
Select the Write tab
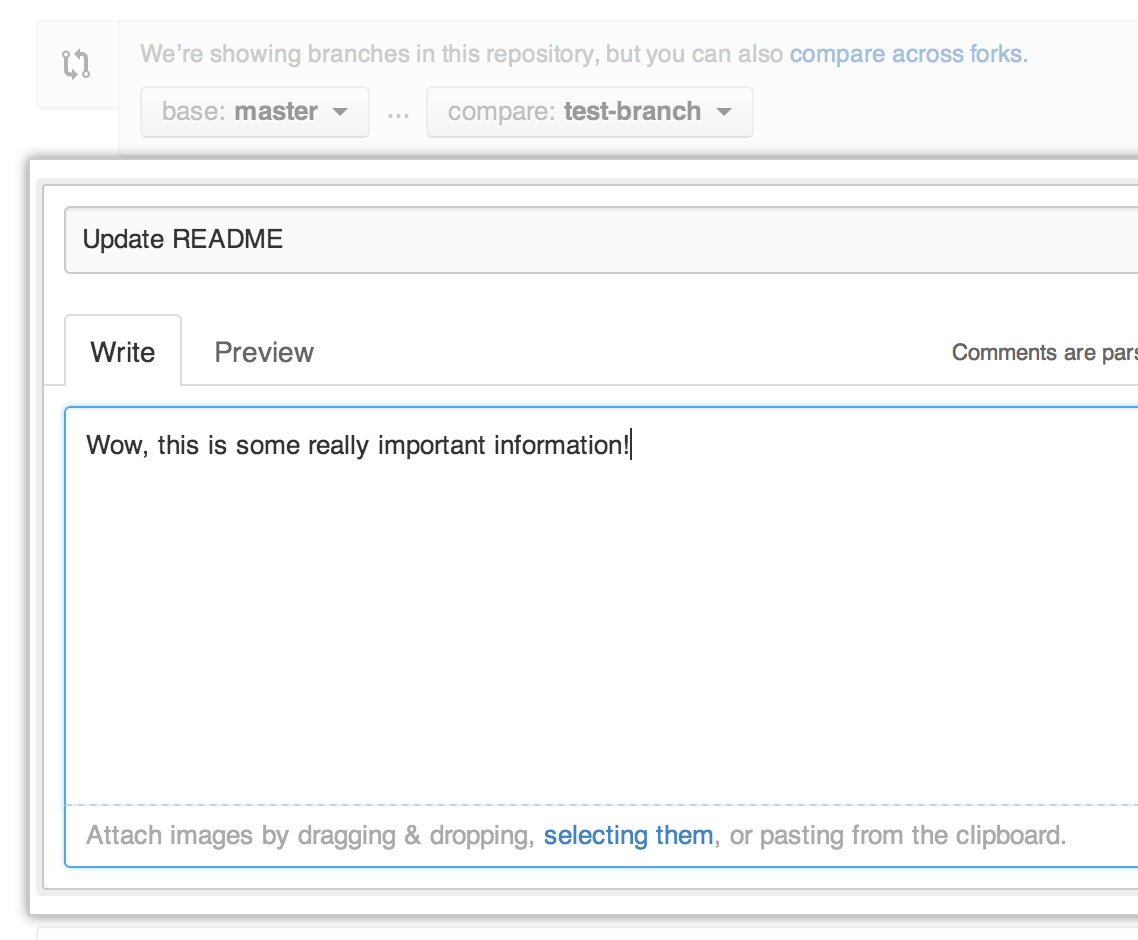(122, 351)
